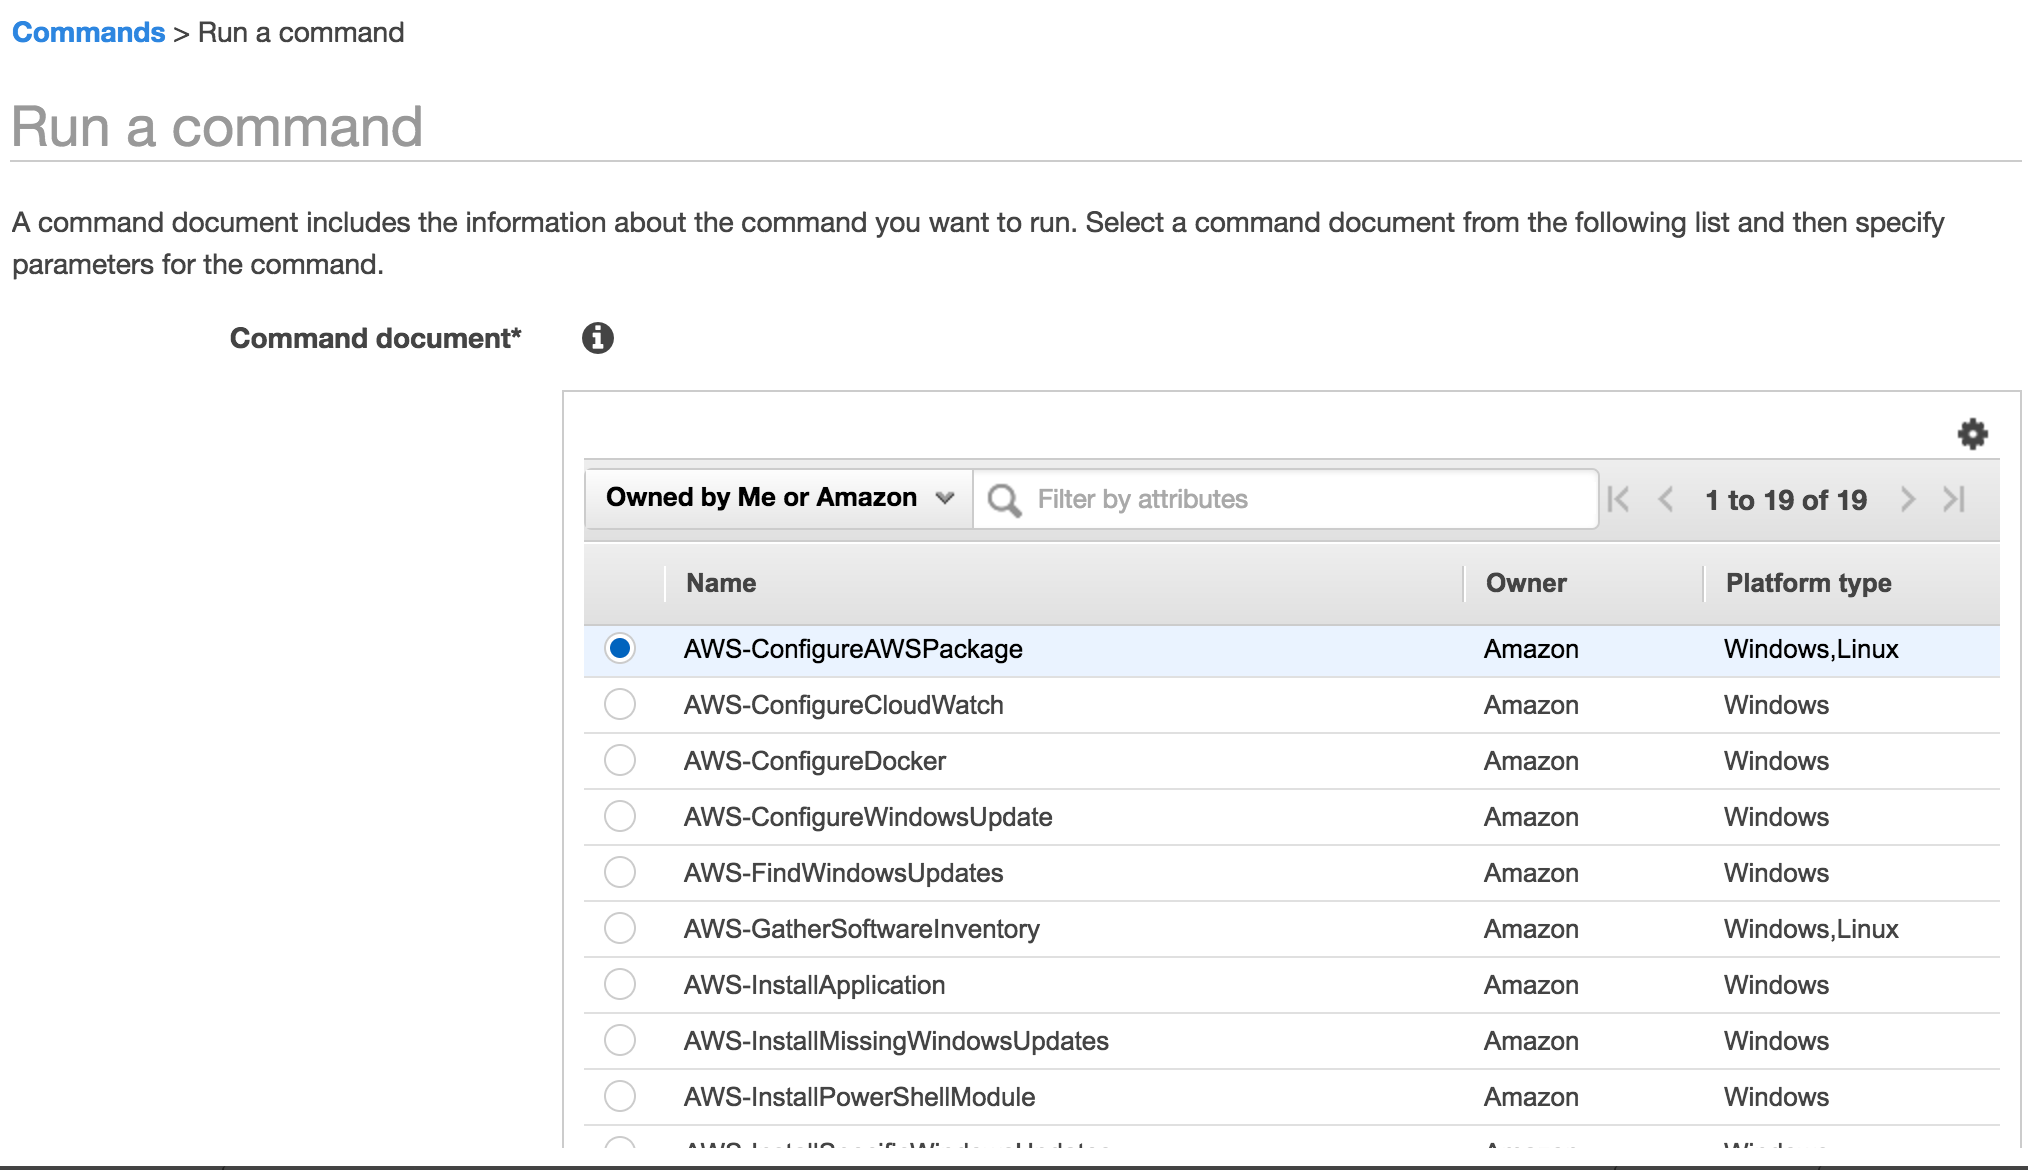Sort documents by the Owner column

tap(1525, 582)
